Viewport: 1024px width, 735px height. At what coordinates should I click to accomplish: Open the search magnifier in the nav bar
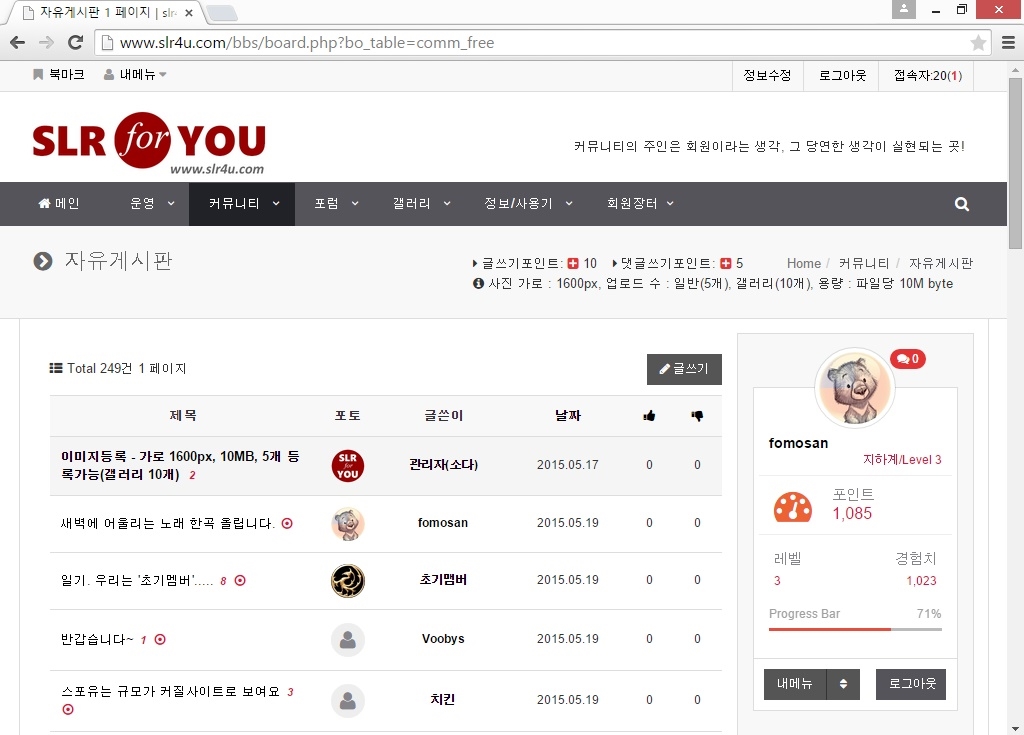tap(961, 204)
